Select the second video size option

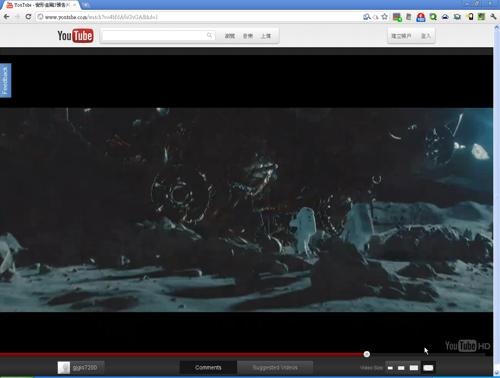coord(401,368)
